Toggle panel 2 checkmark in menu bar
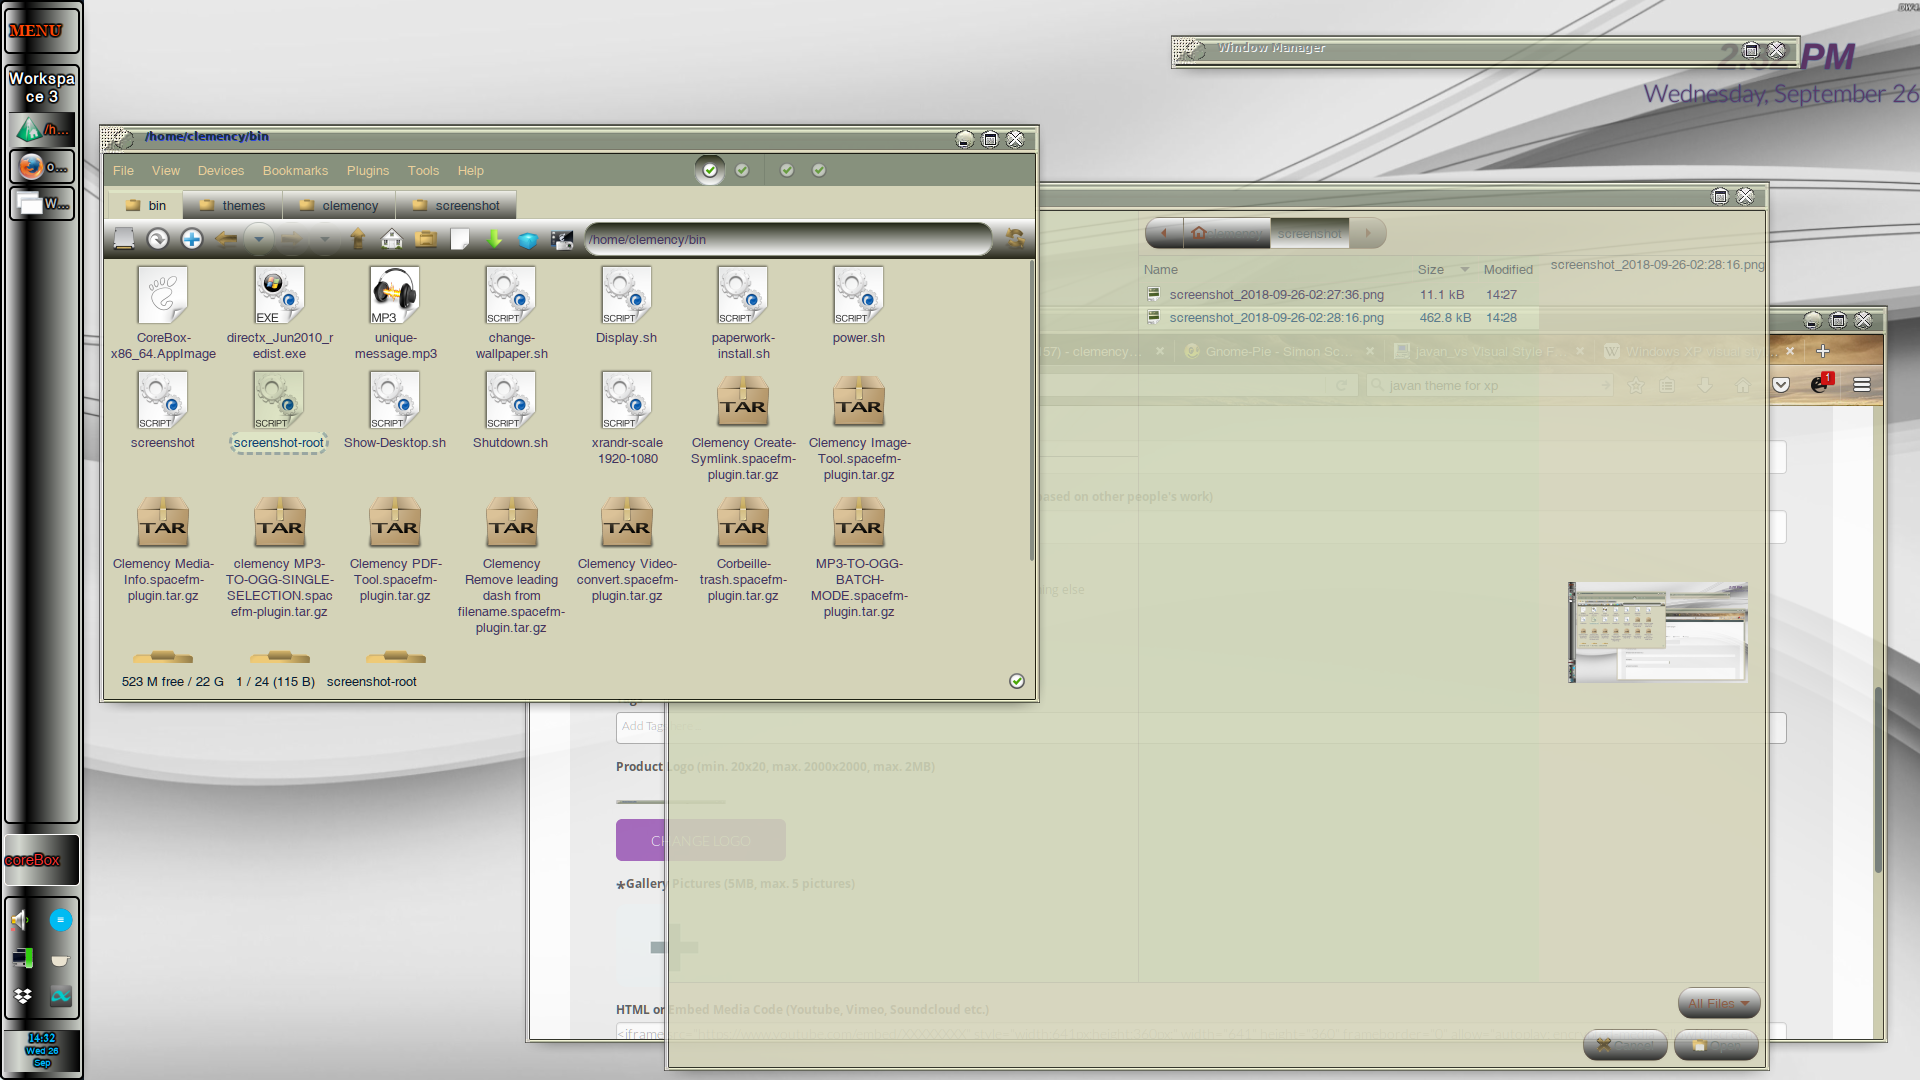This screenshot has width=1920, height=1080. pos(742,171)
